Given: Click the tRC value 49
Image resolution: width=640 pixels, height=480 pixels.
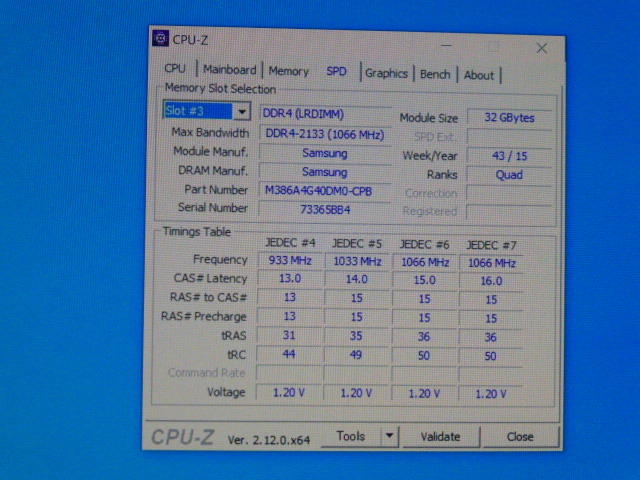Looking at the screenshot, I should coord(357,355).
